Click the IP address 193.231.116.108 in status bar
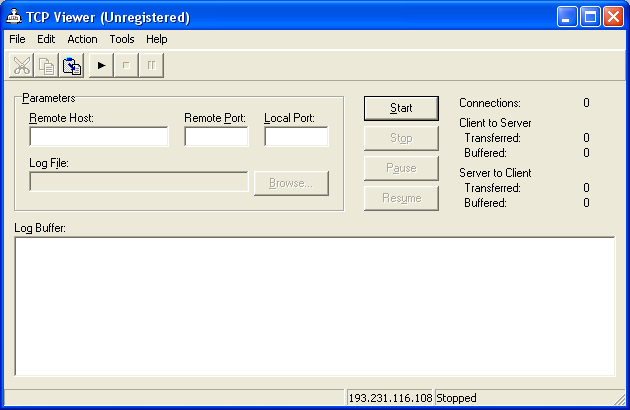This screenshot has height=410, width=630. 390,398
